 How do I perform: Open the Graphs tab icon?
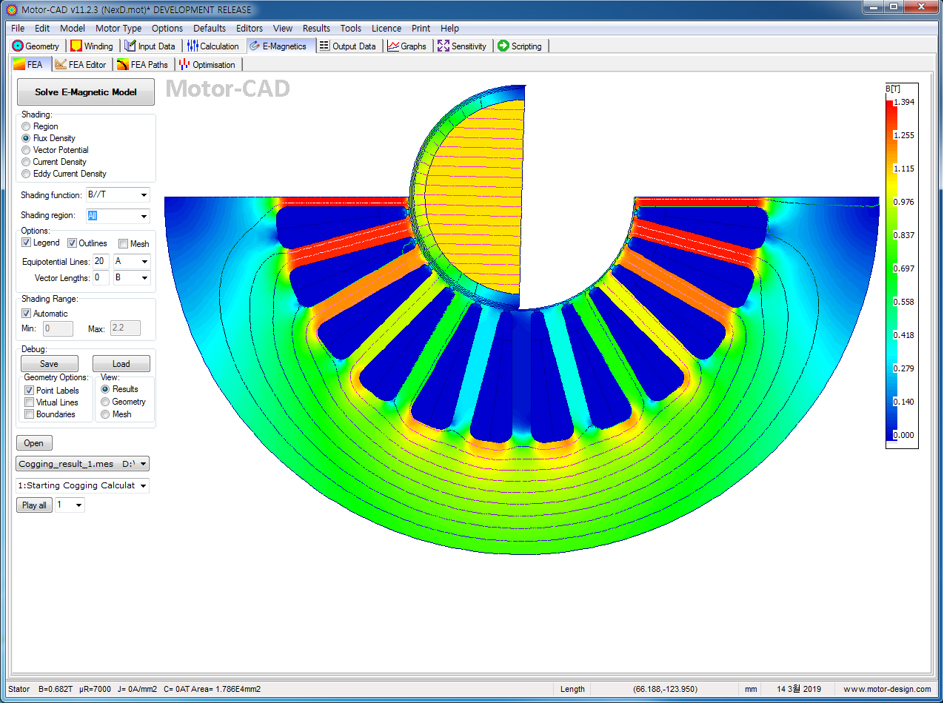coord(393,46)
